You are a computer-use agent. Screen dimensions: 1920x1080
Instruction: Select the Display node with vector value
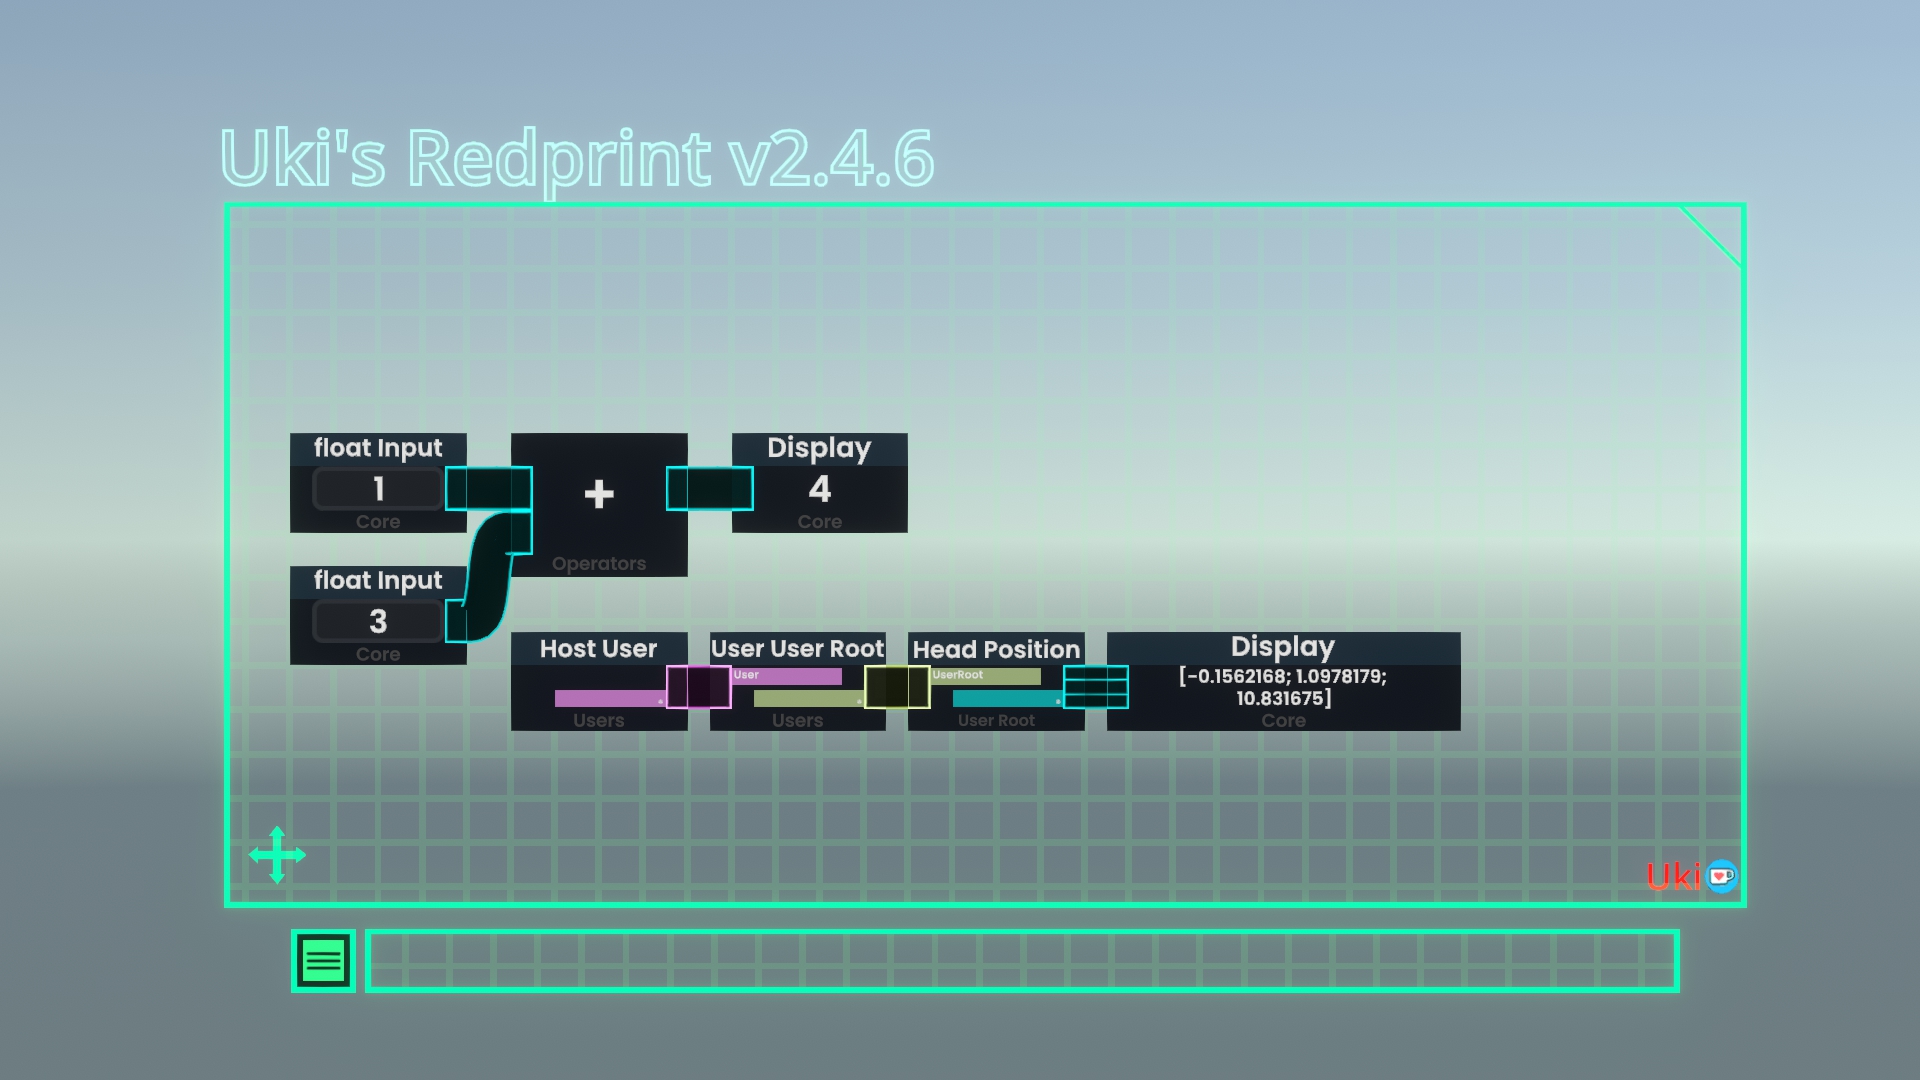(x=1283, y=687)
